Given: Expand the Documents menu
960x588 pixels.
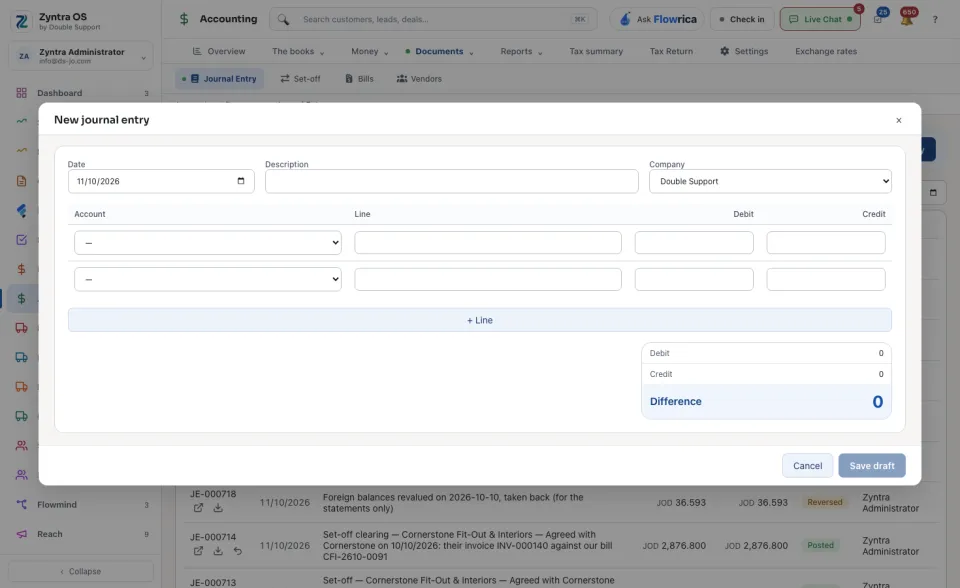Looking at the screenshot, I should pos(440,51).
